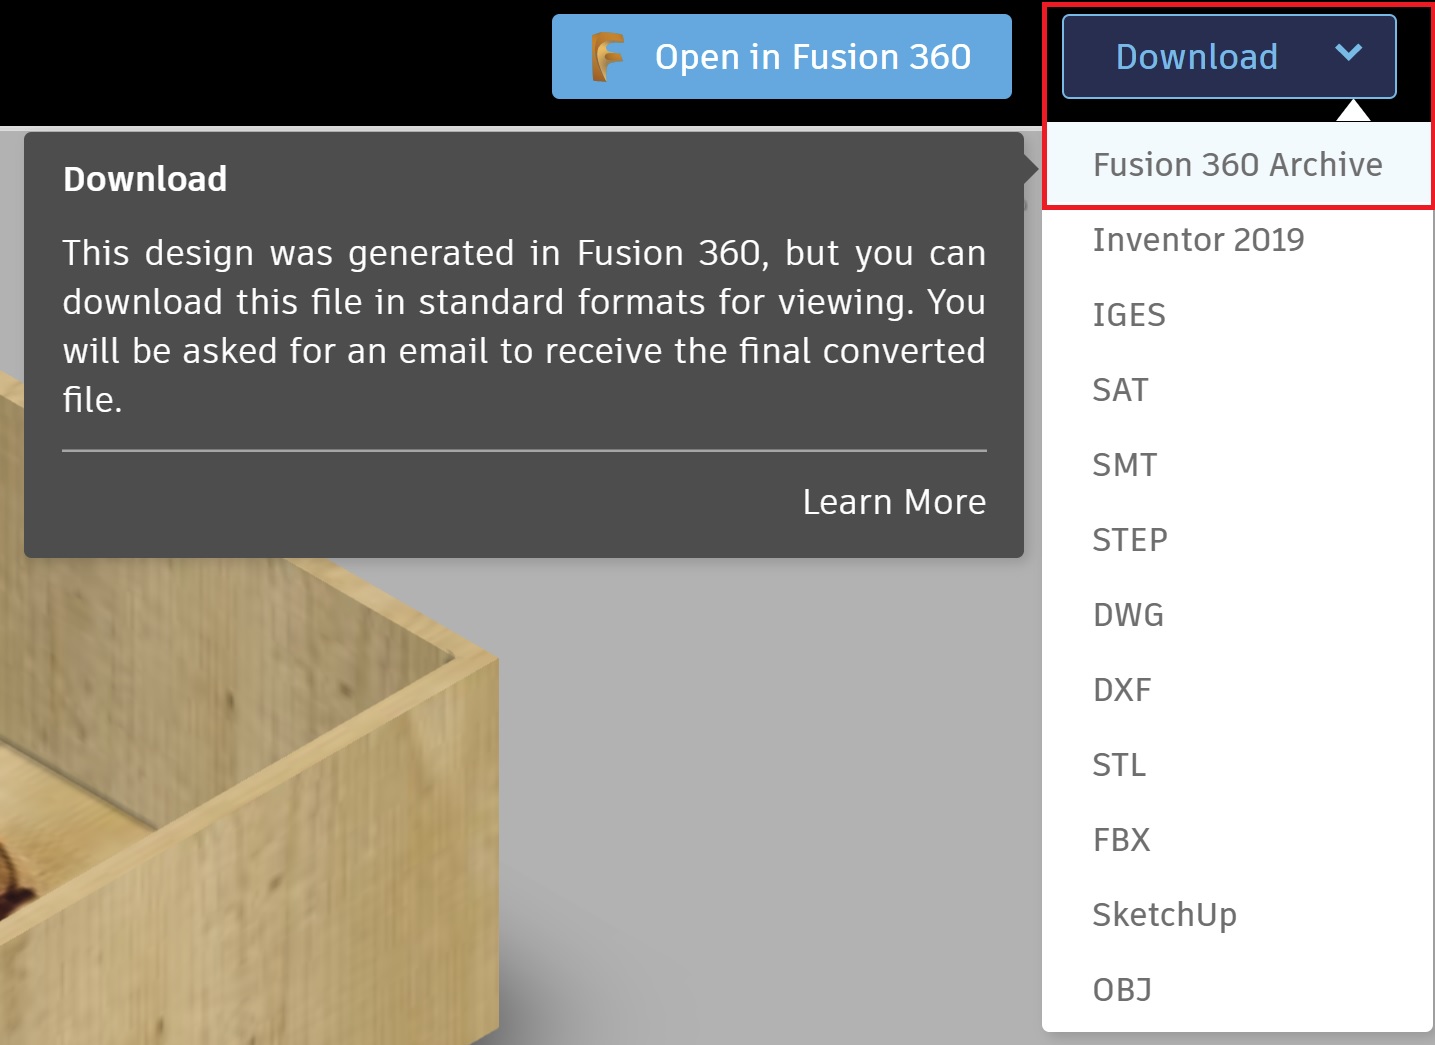Collapse the Download dropdown chevron
Viewport: 1435px width, 1045px height.
coord(1349,53)
